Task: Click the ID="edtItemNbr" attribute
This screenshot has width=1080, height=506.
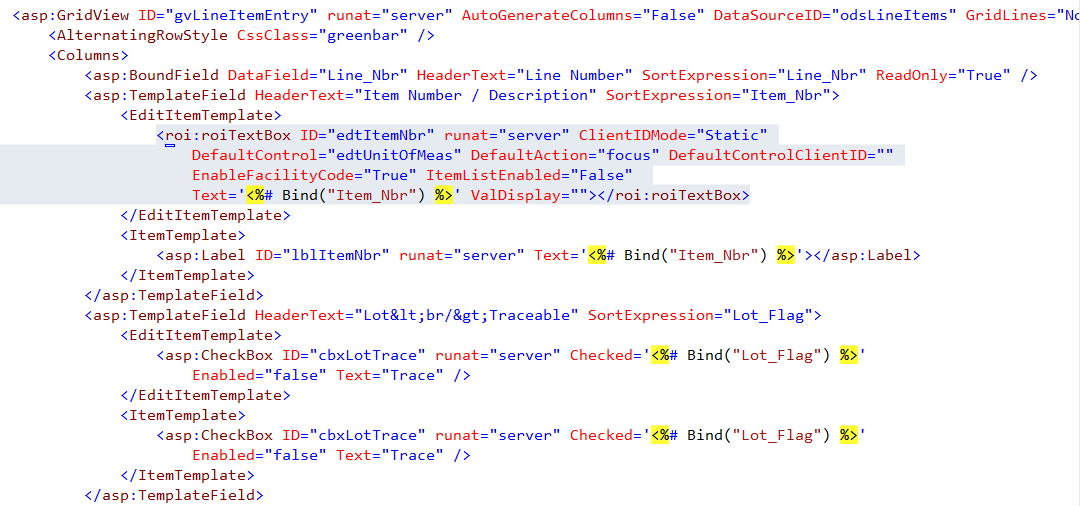Action: tap(368, 135)
